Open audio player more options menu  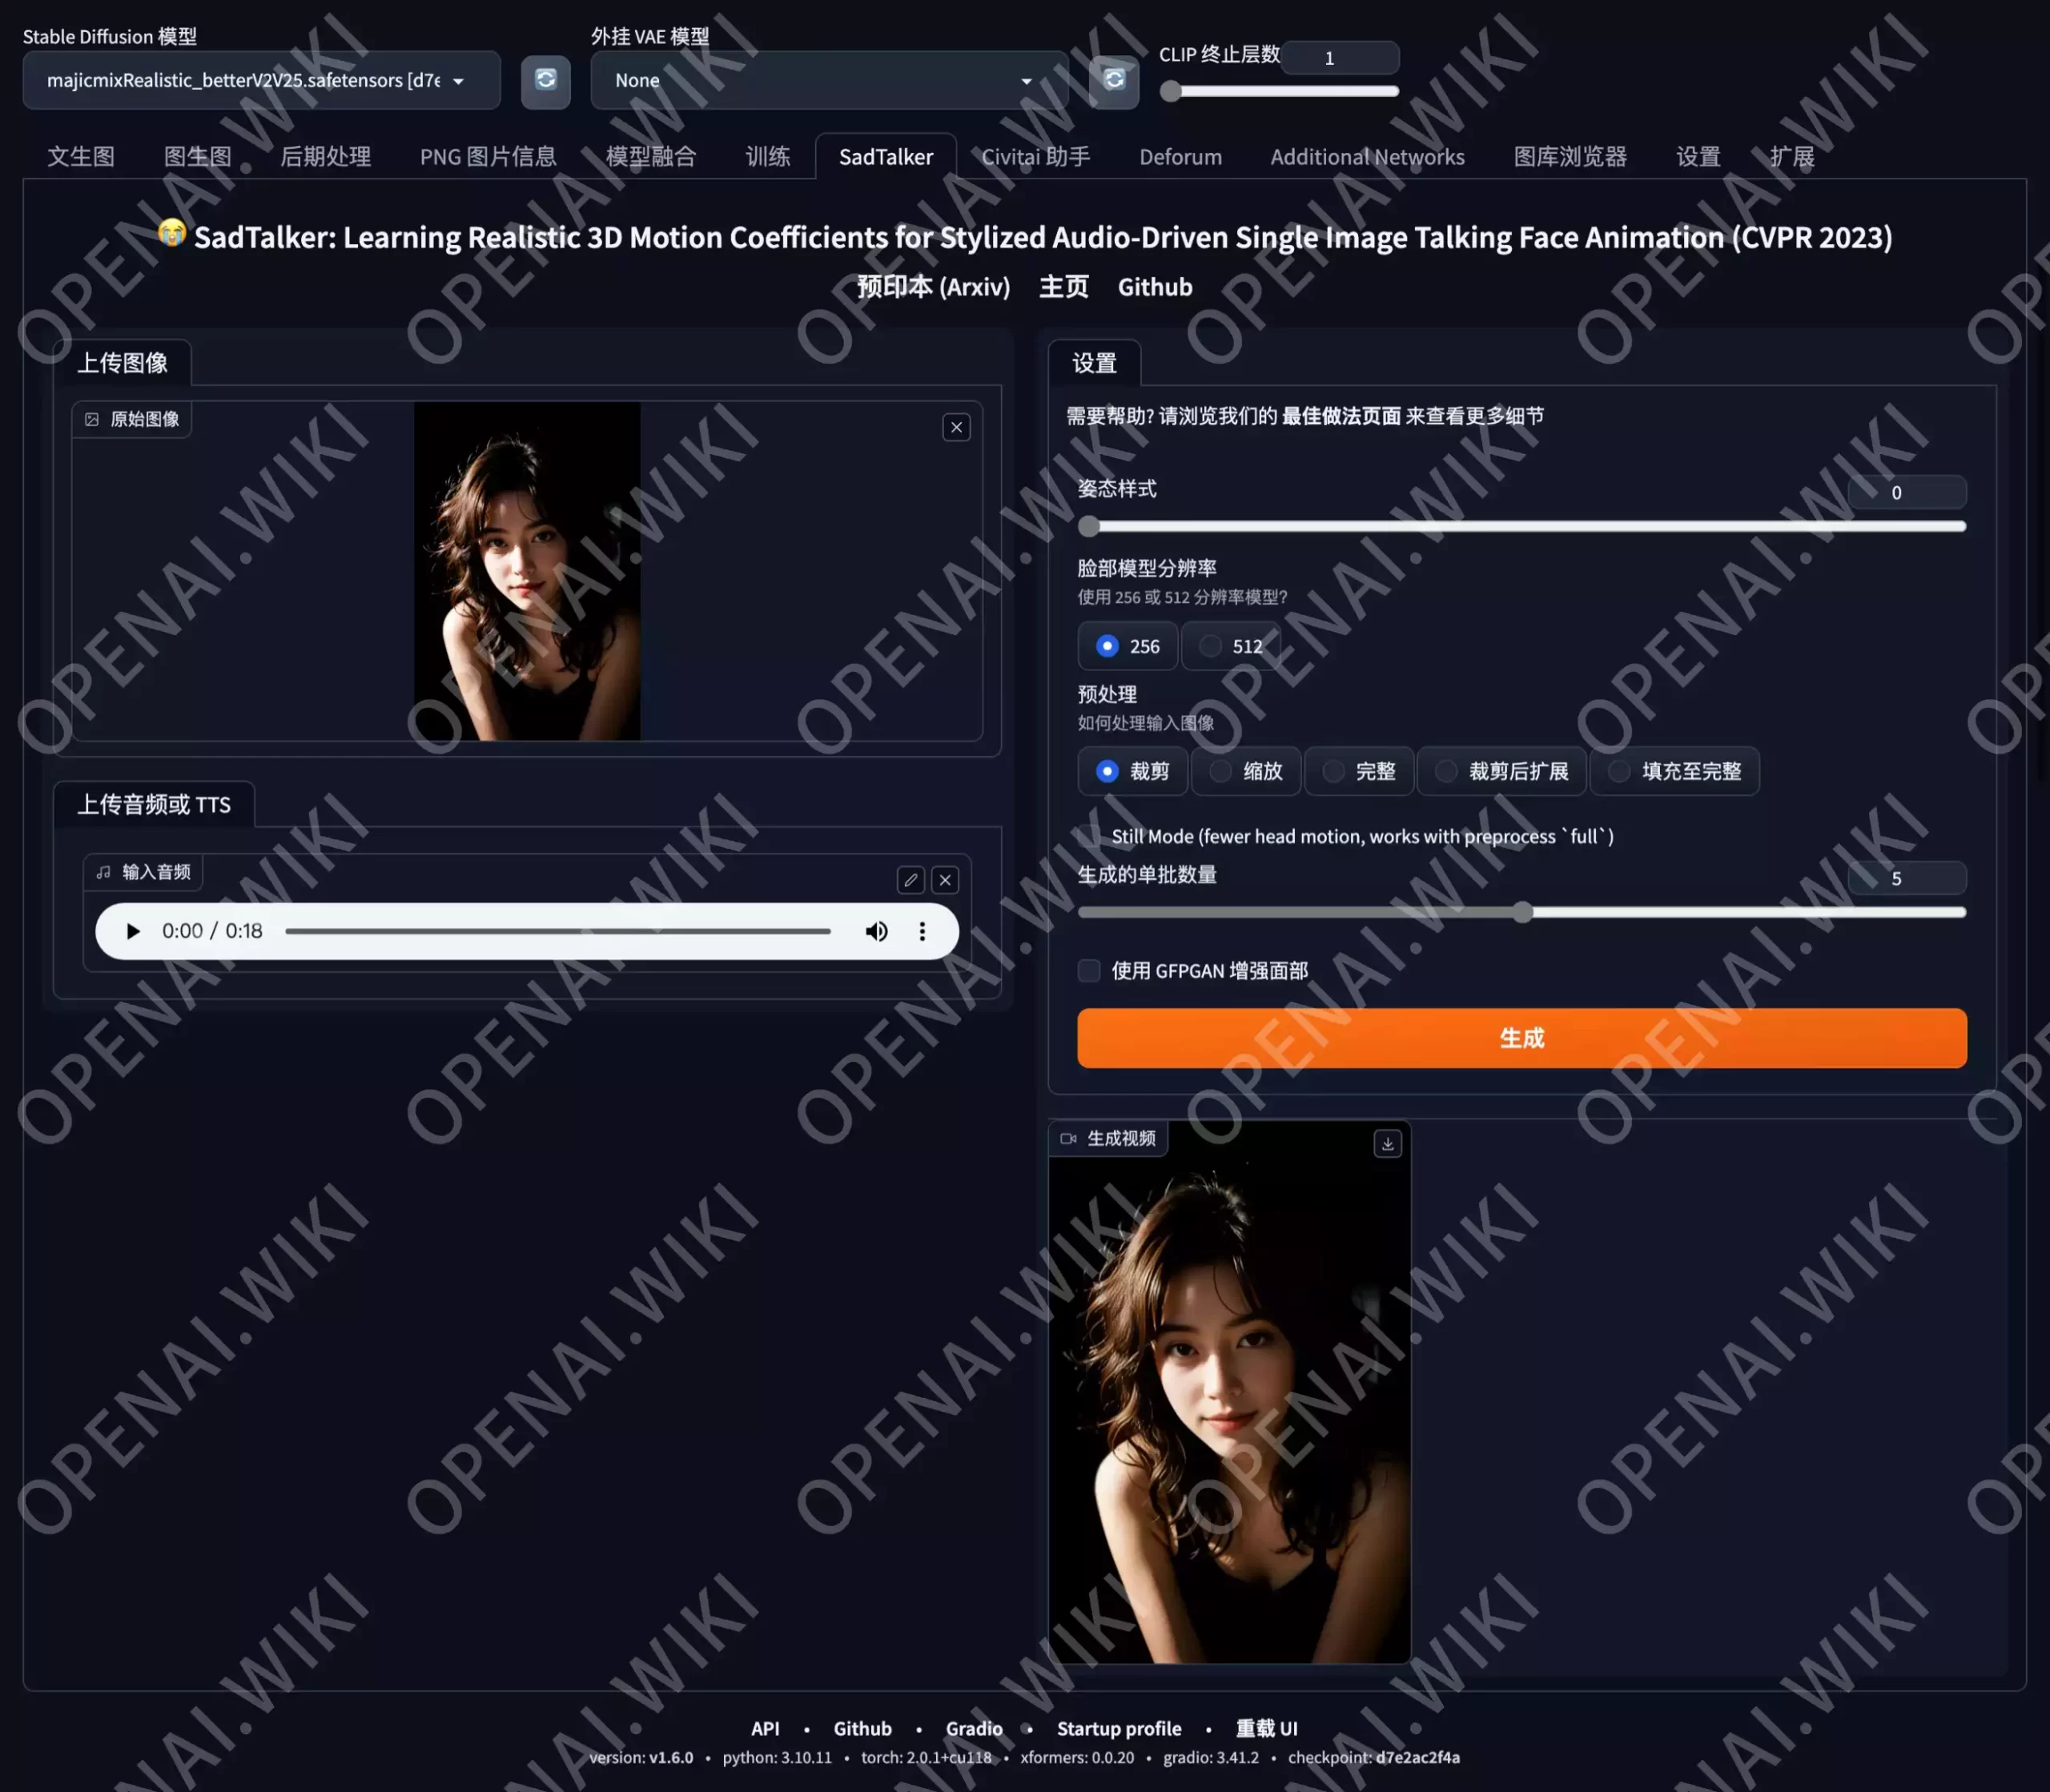[922, 931]
